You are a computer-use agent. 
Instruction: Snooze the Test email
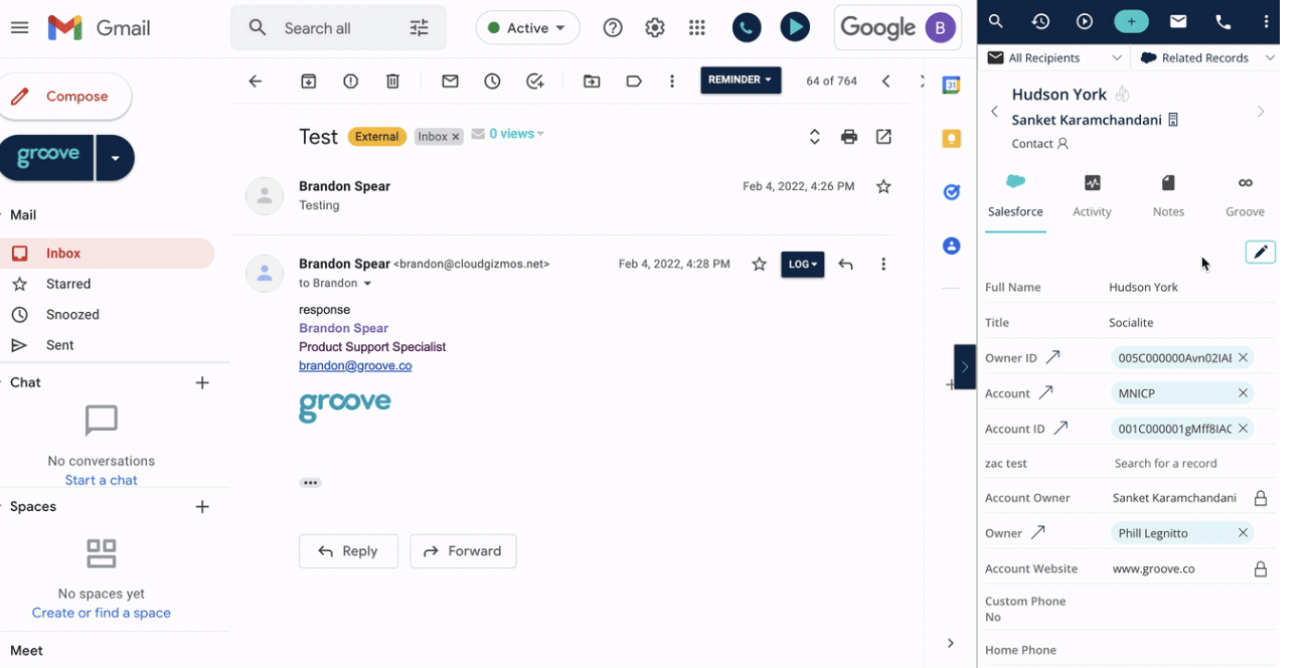[x=492, y=80]
